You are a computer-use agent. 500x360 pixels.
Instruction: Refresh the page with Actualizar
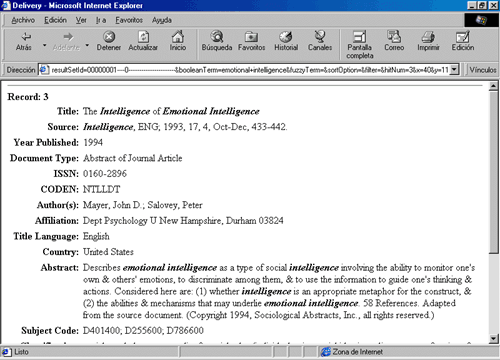[x=143, y=41]
